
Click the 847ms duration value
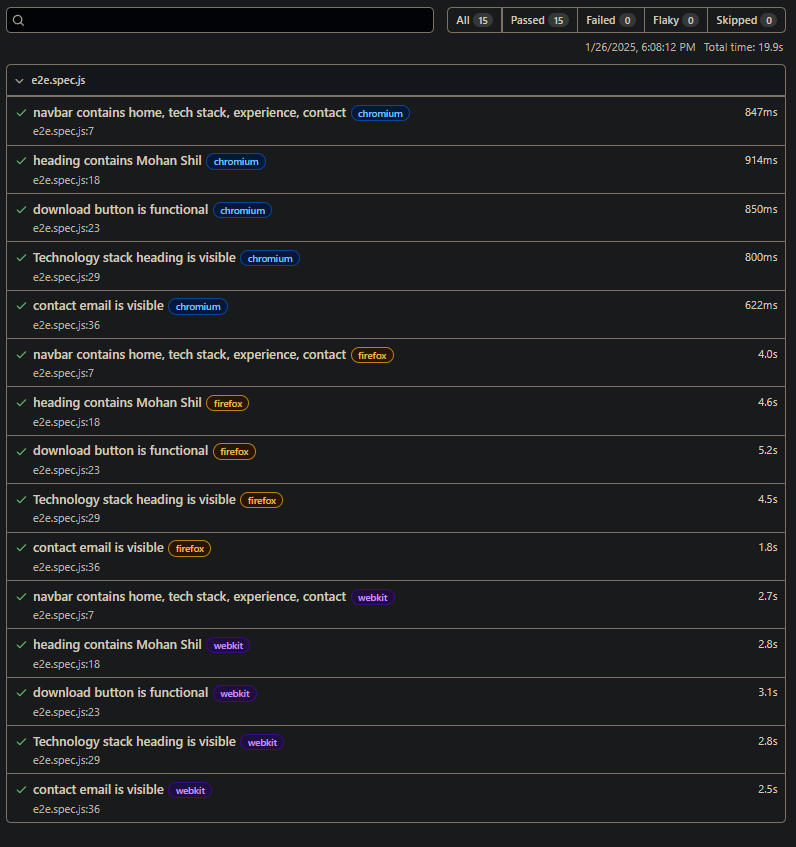[x=761, y=112]
